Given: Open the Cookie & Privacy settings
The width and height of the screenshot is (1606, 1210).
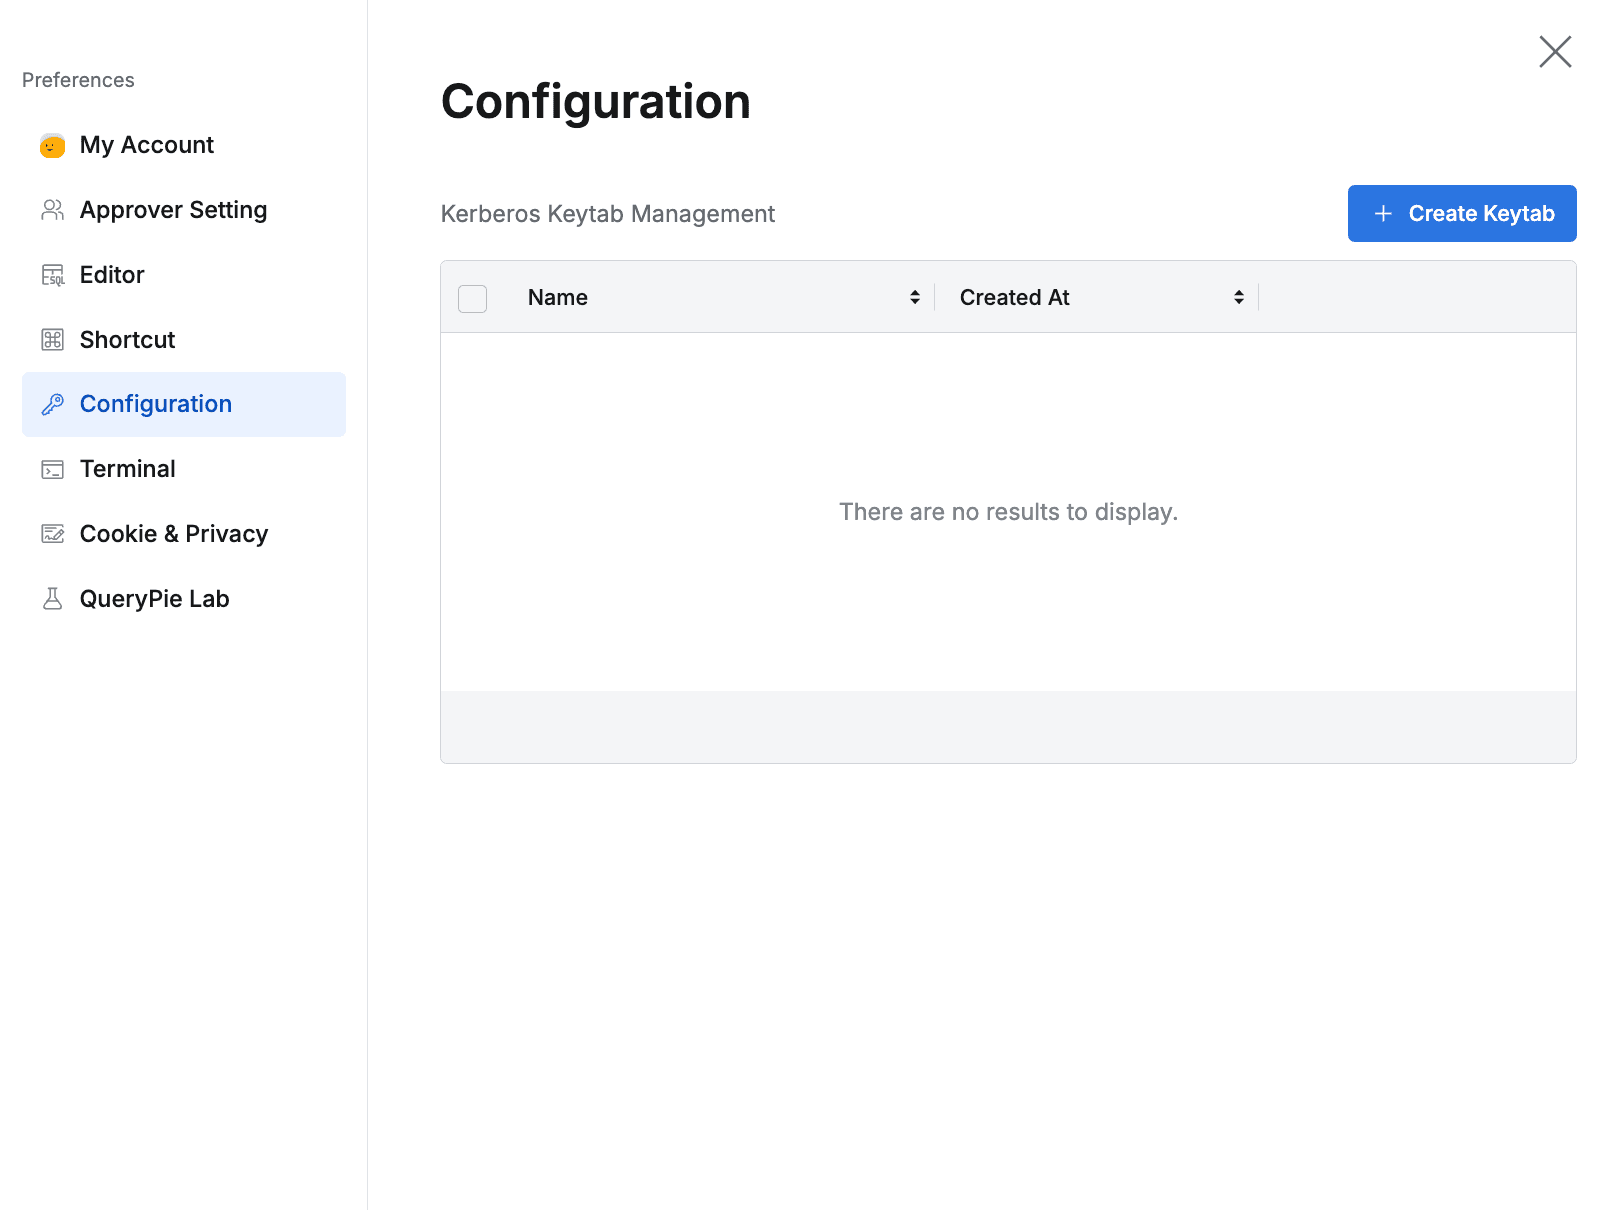Looking at the screenshot, I should click(x=173, y=533).
